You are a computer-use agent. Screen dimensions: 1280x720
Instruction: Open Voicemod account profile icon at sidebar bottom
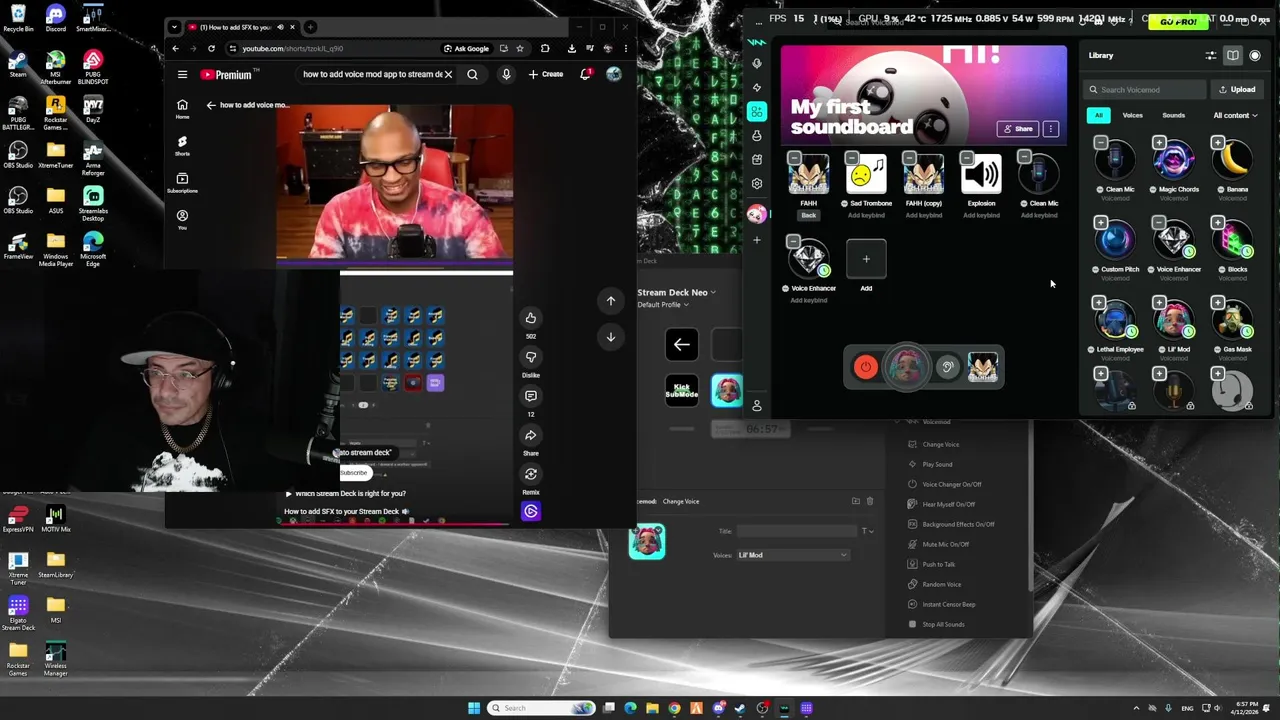coord(757,405)
